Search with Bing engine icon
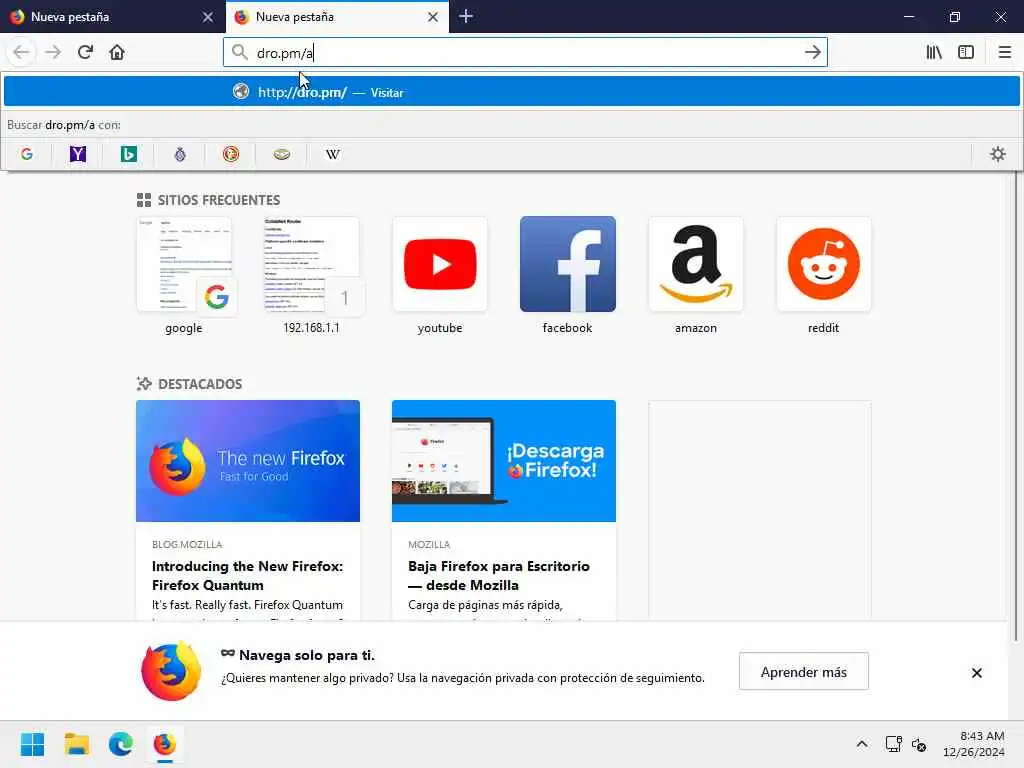This screenshot has width=1024, height=768. (x=129, y=154)
